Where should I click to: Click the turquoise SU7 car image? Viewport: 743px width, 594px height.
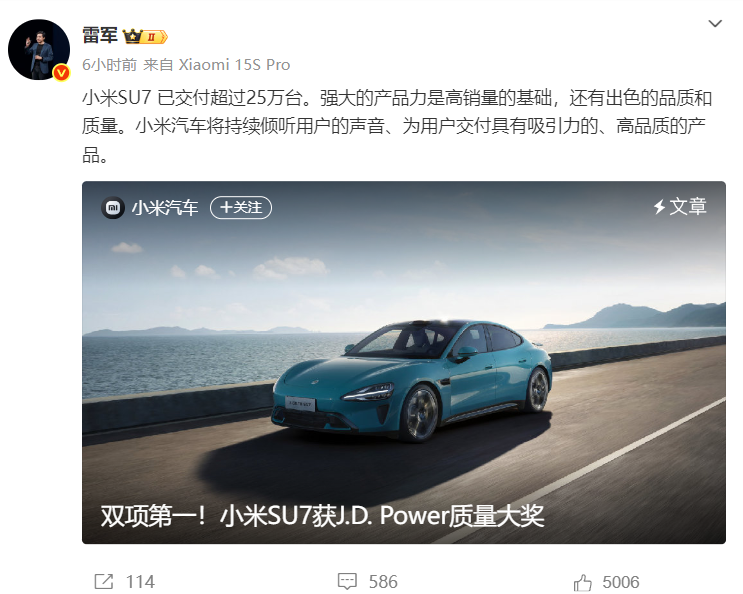pos(412,381)
